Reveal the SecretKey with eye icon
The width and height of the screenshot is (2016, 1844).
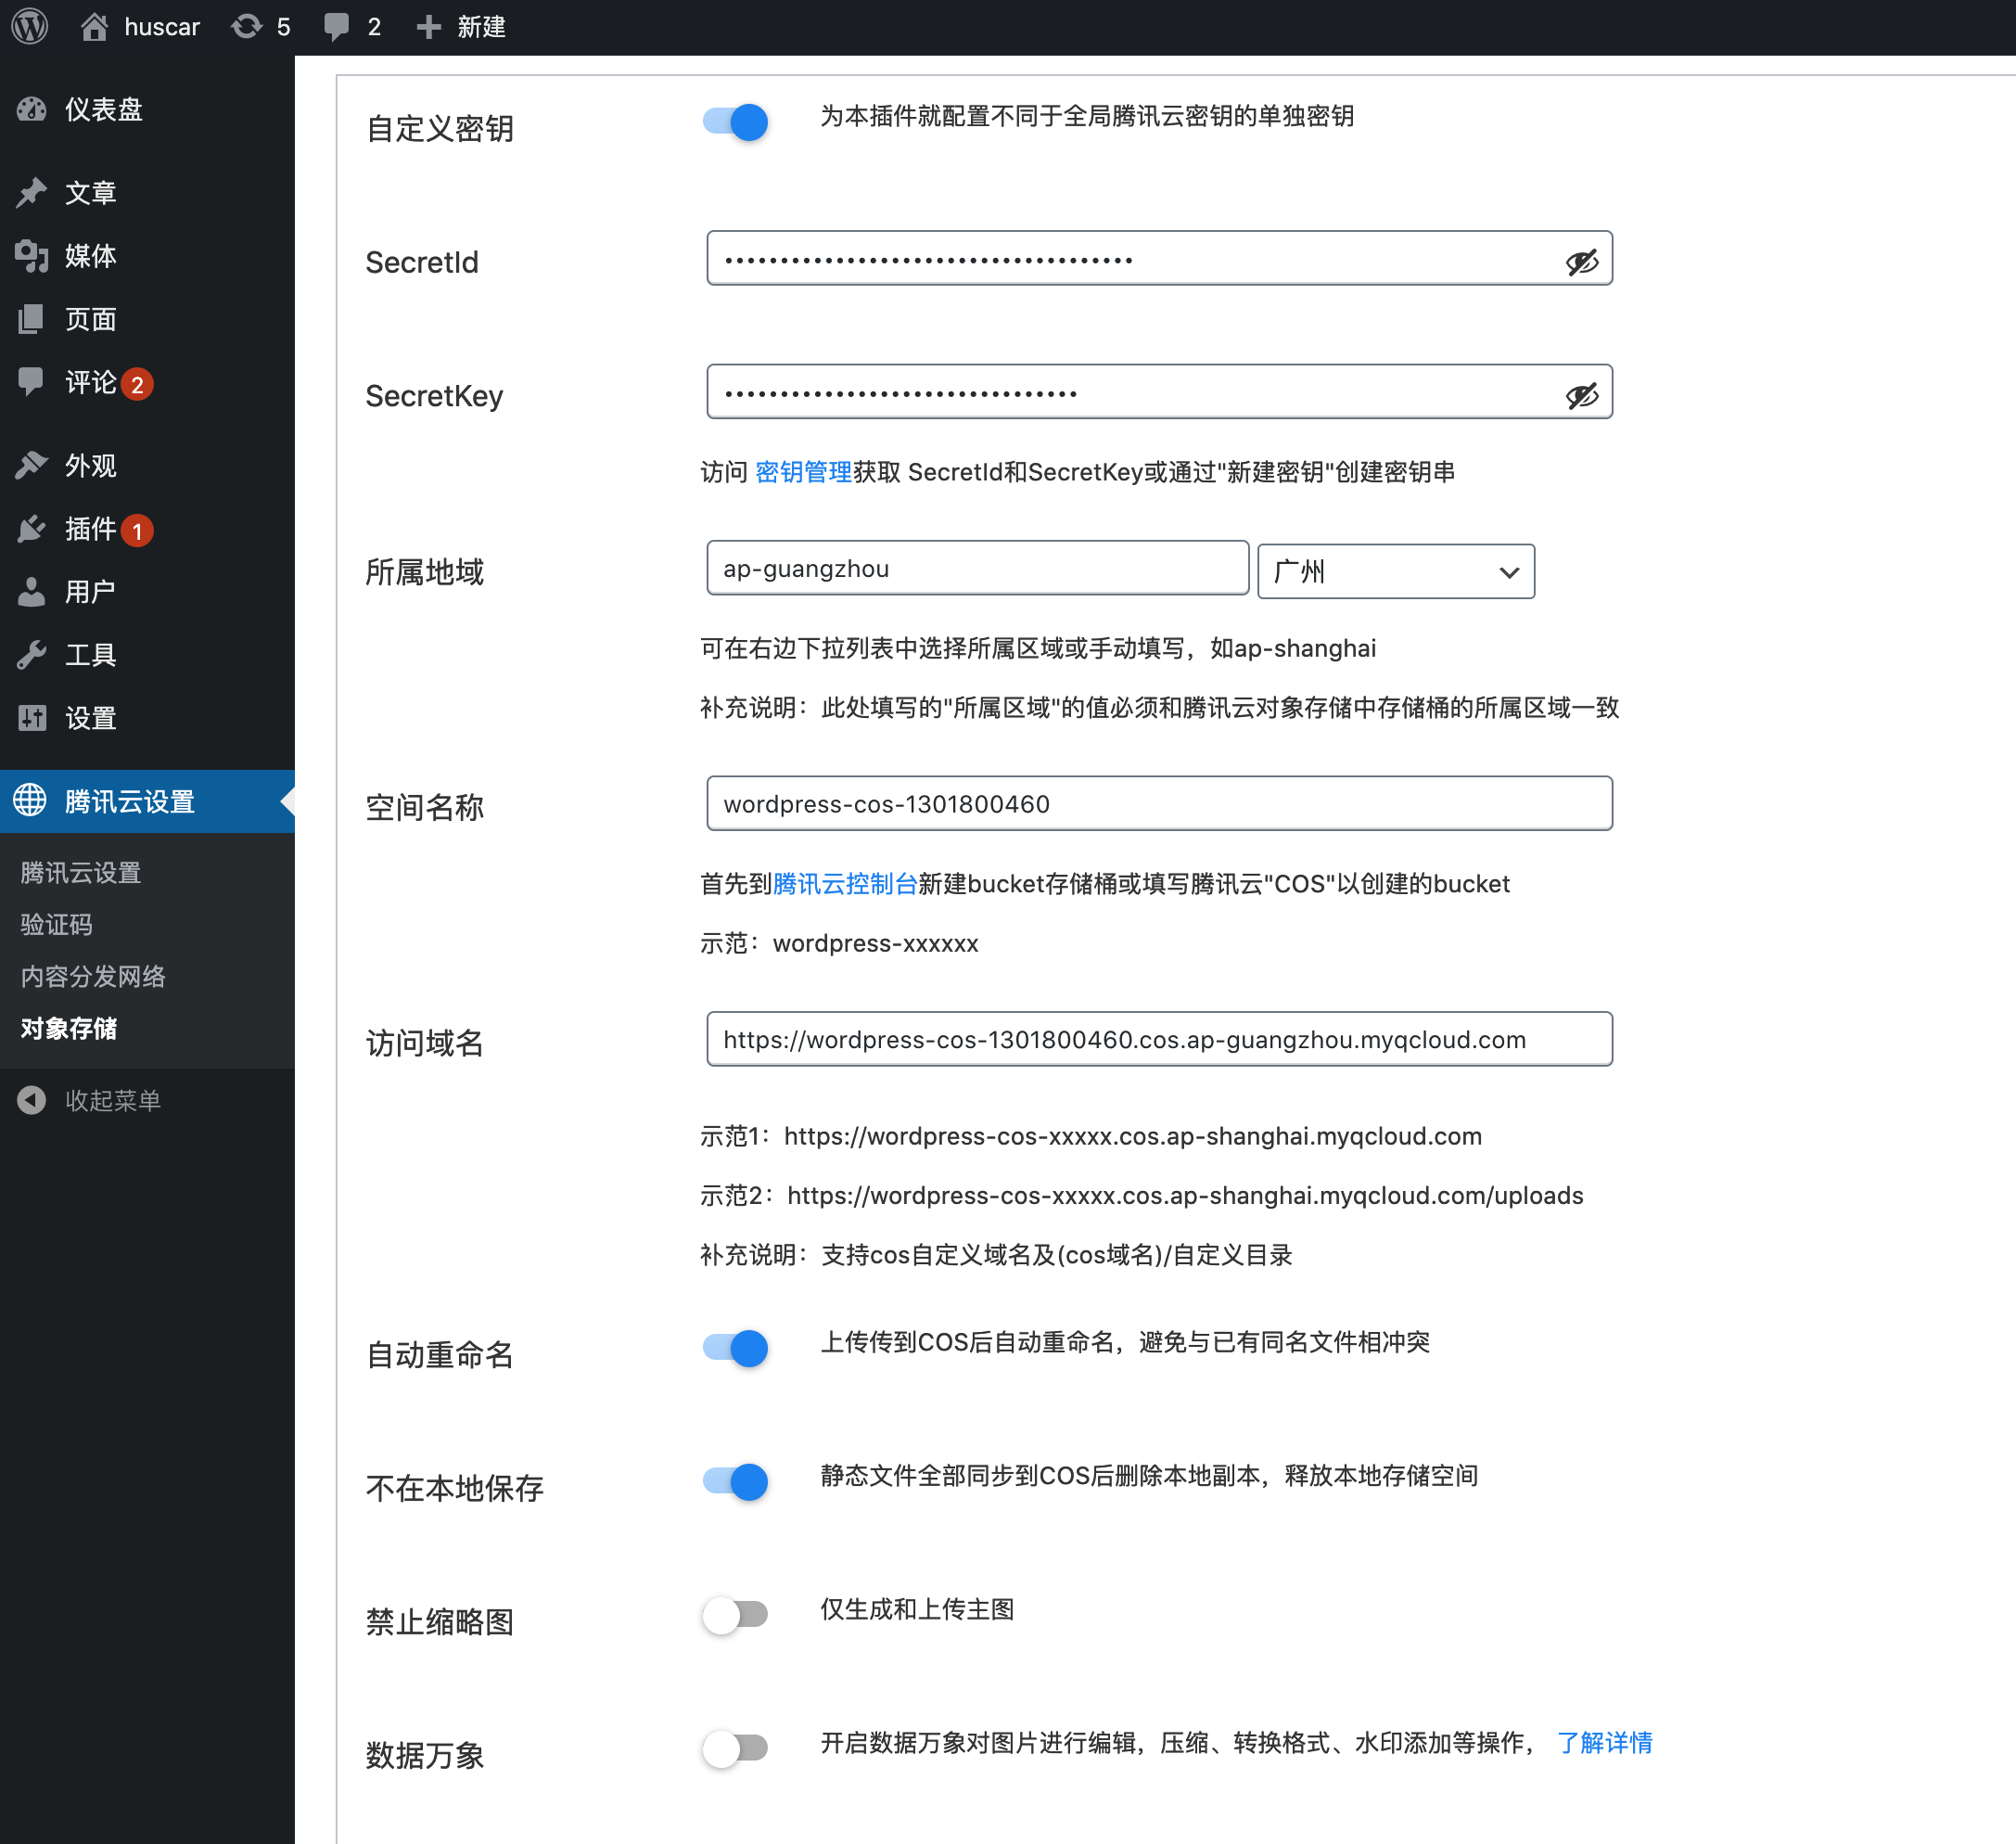point(1581,395)
